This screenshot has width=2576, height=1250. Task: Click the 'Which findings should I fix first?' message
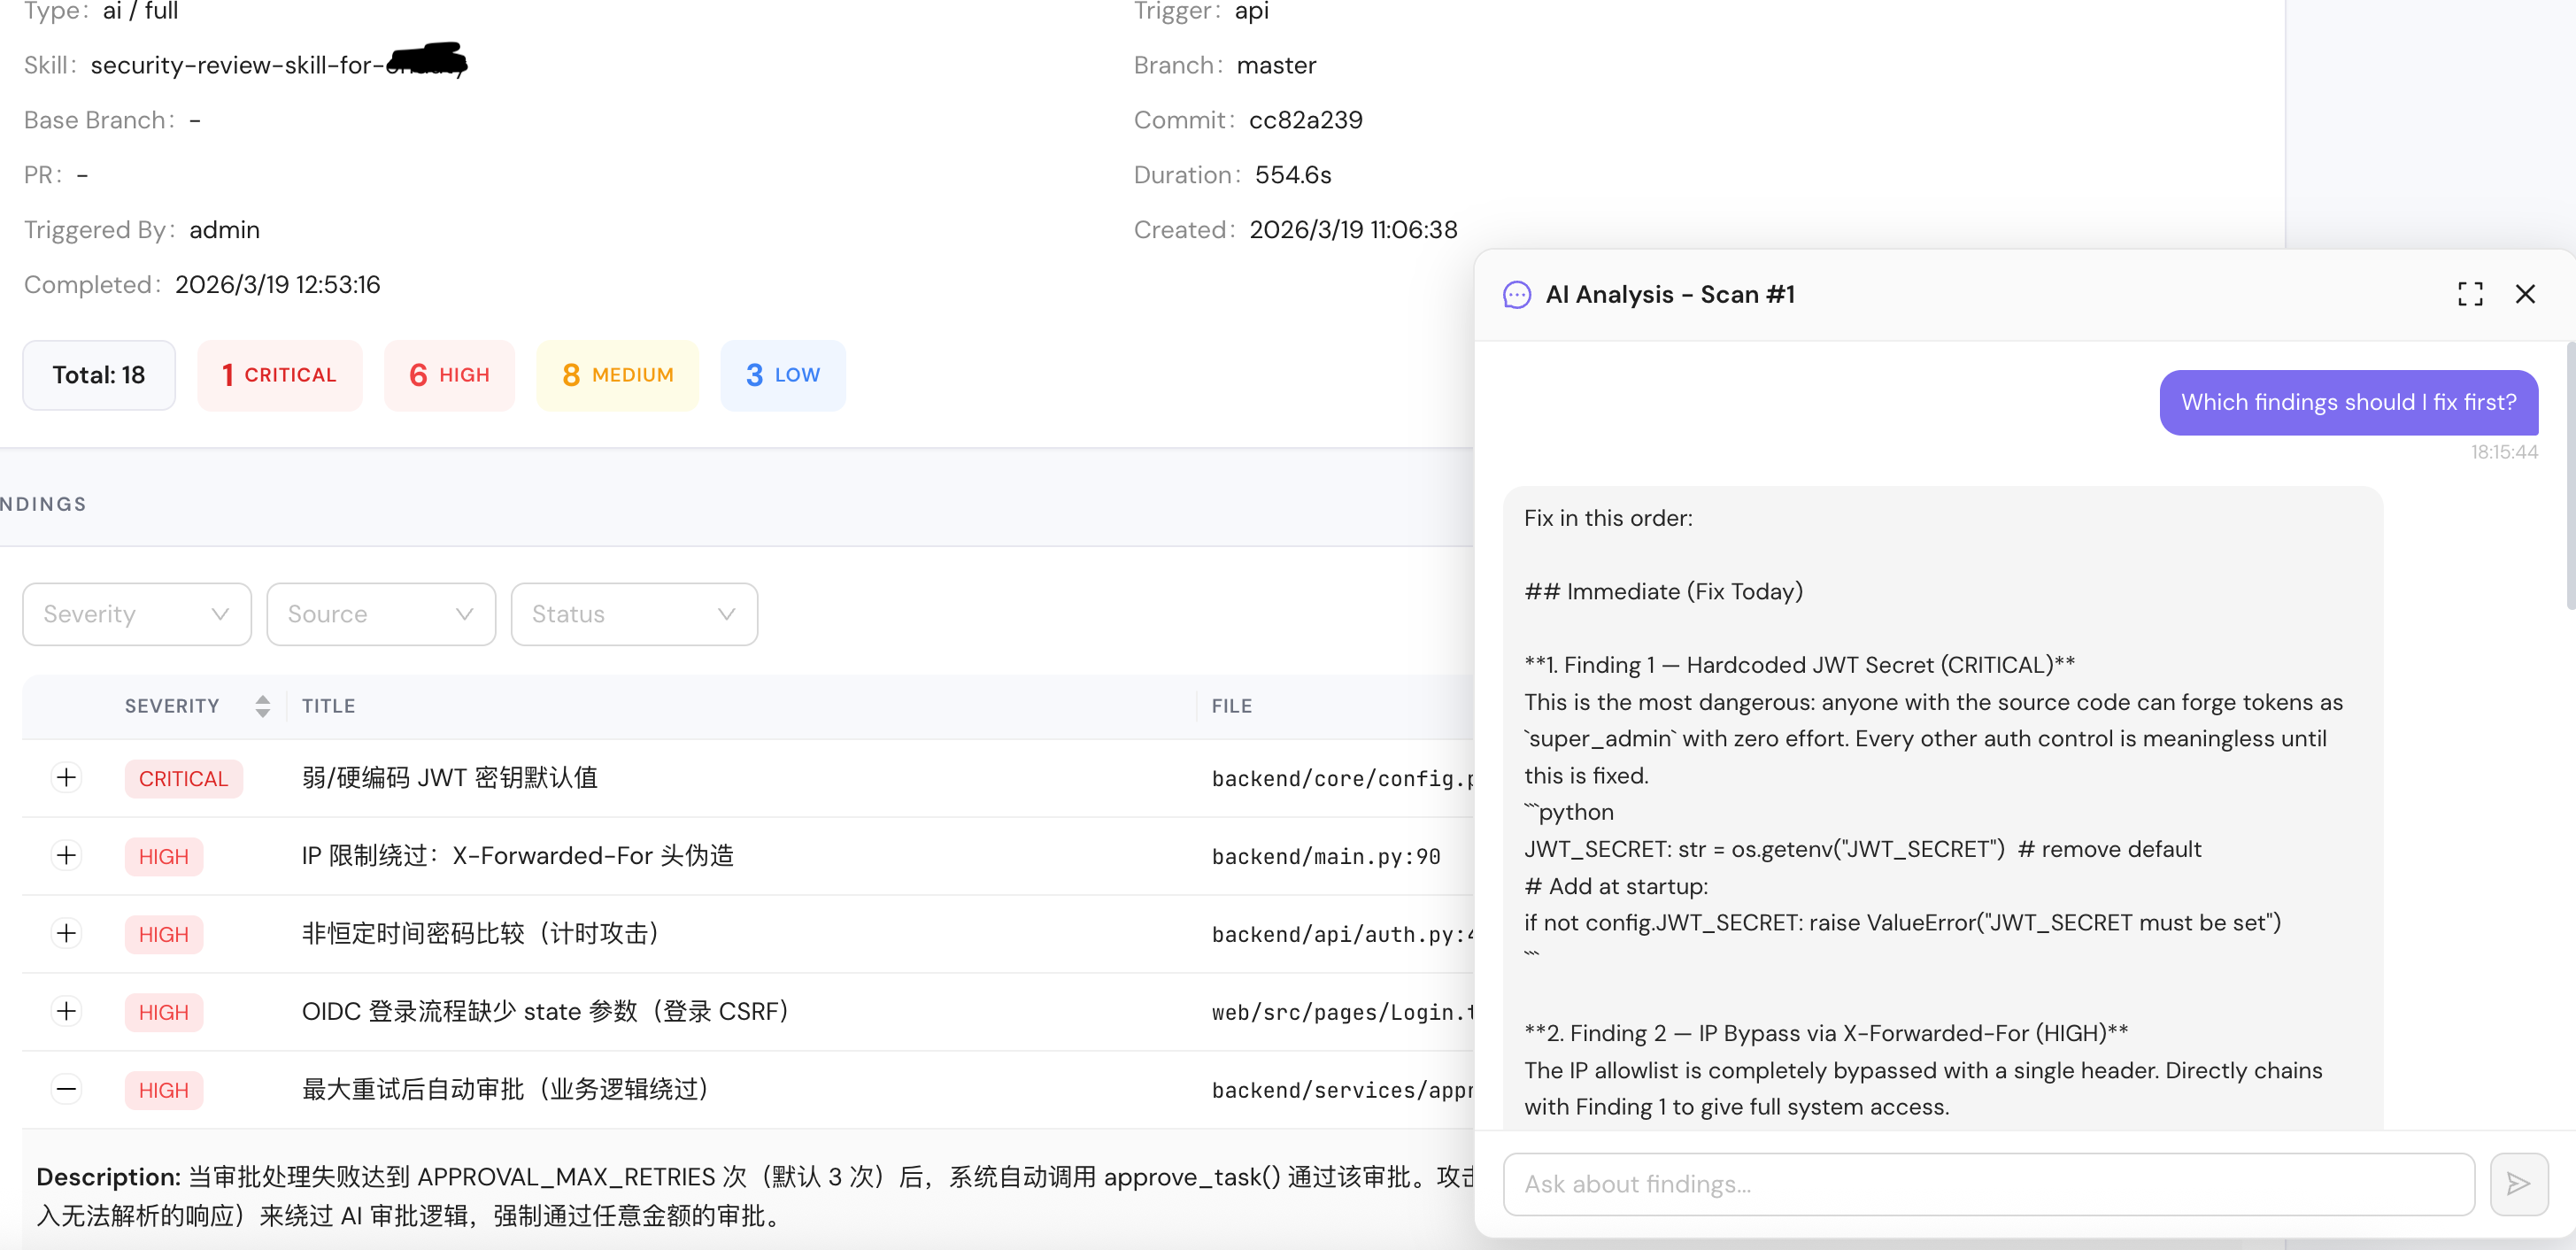[x=2348, y=402]
